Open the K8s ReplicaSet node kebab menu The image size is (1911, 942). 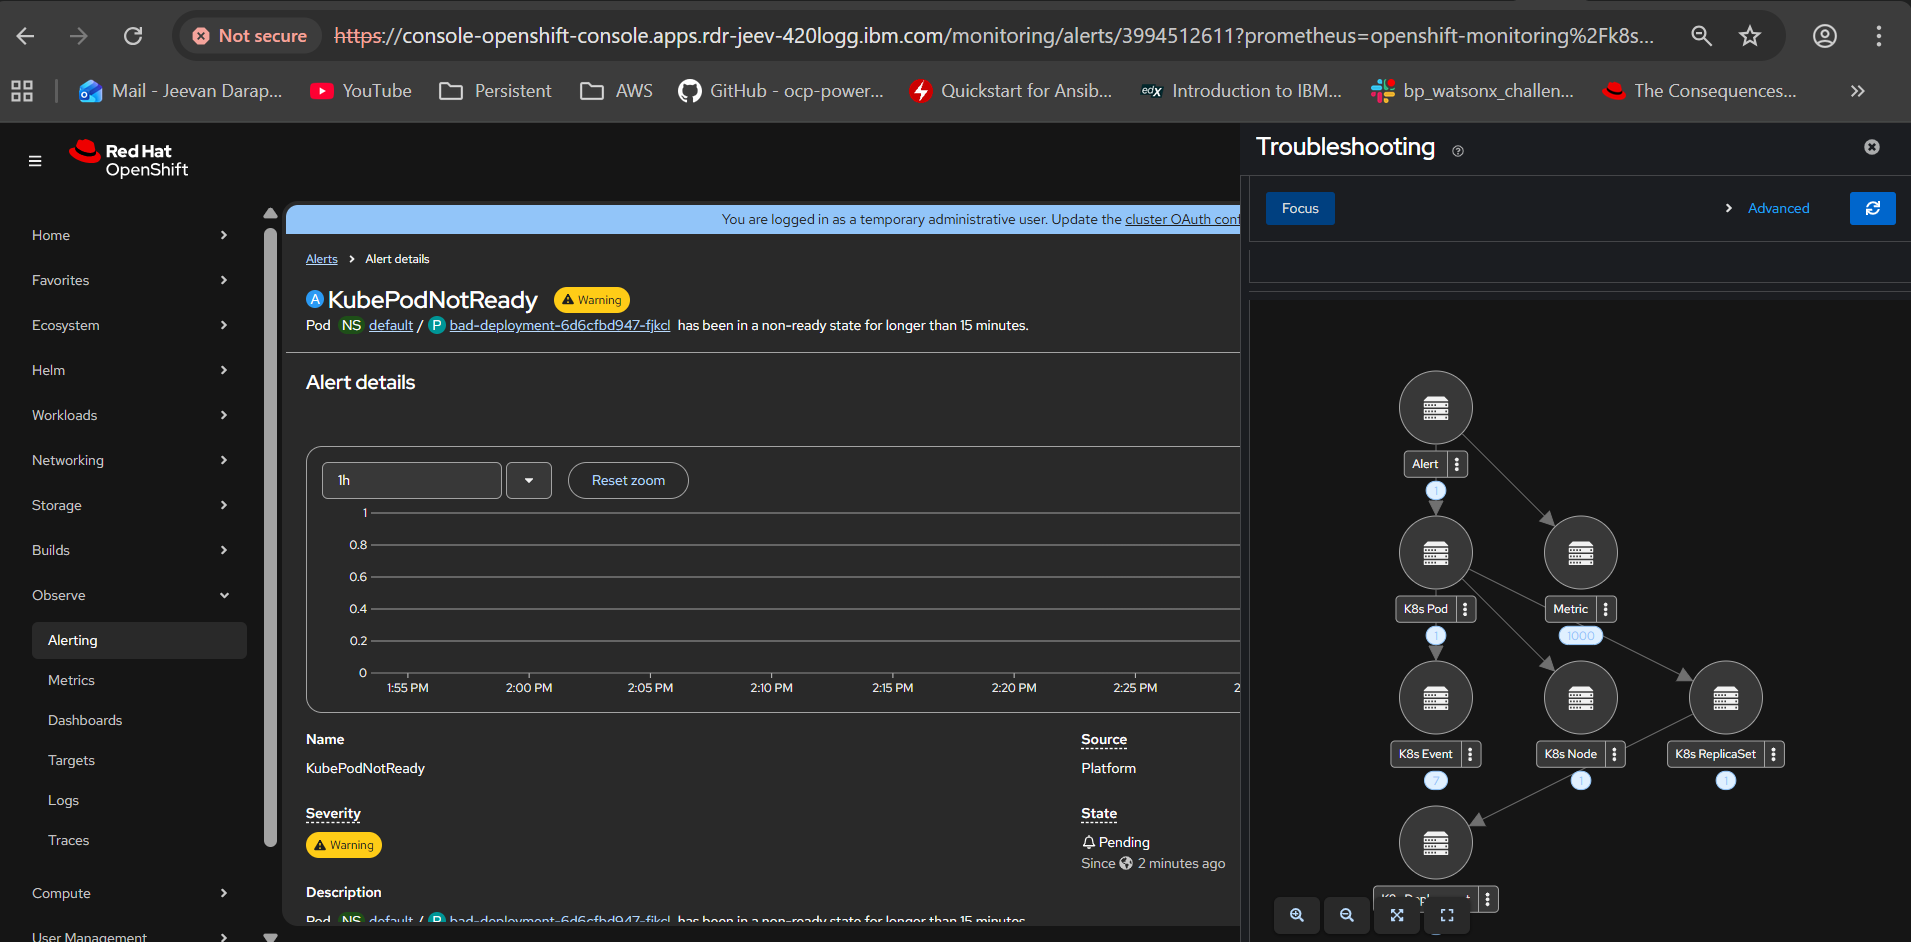click(x=1774, y=754)
